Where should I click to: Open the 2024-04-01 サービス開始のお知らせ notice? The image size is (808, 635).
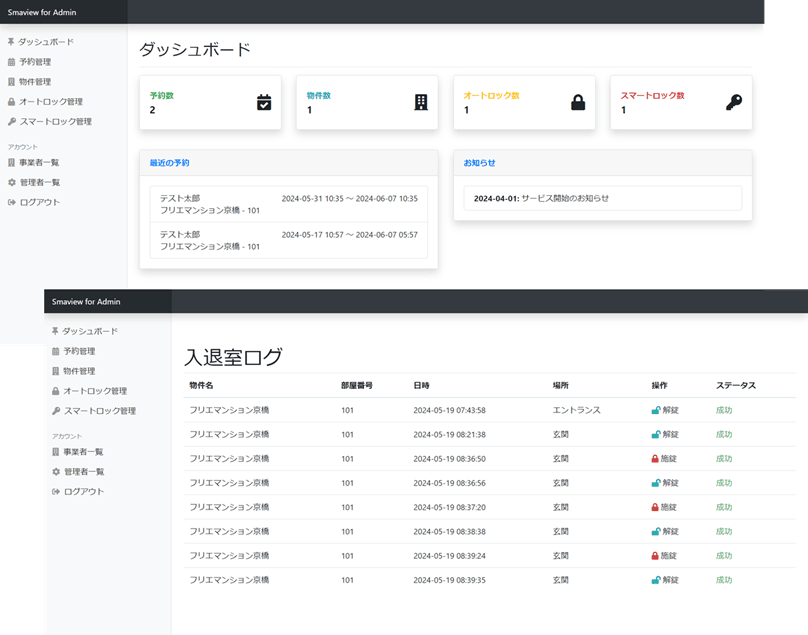pos(602,198)
